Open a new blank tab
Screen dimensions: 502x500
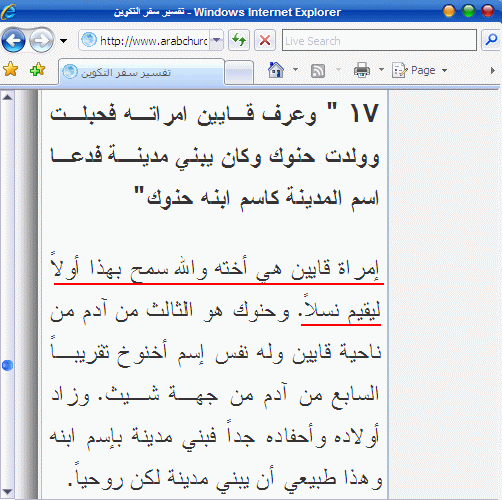239,72
